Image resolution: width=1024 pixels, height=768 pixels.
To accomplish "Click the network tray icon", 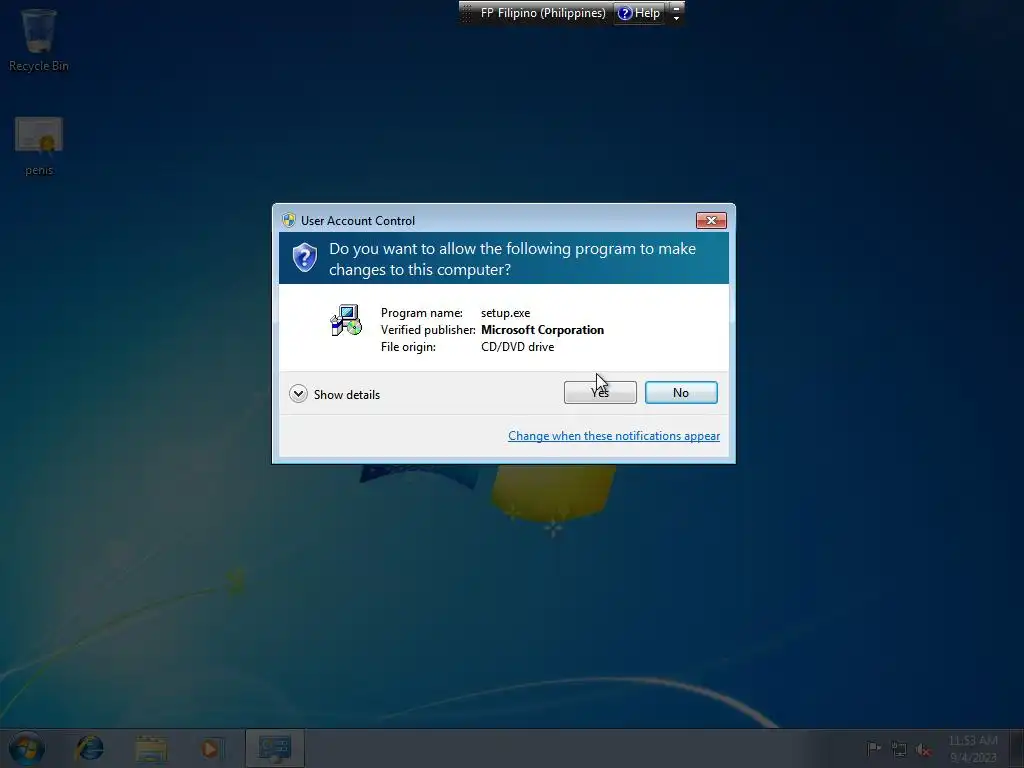I will (899, 749).
